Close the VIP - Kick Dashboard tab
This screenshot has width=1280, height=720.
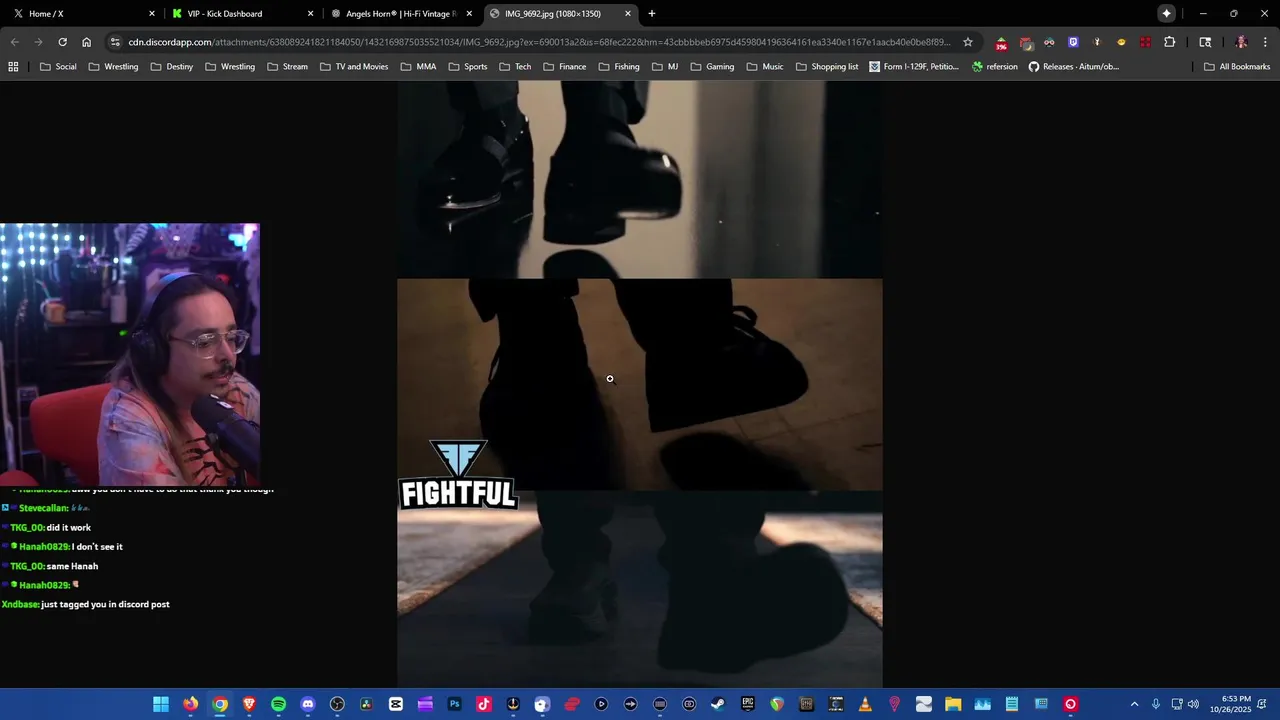pyautogui.click(x=311, y=14)
